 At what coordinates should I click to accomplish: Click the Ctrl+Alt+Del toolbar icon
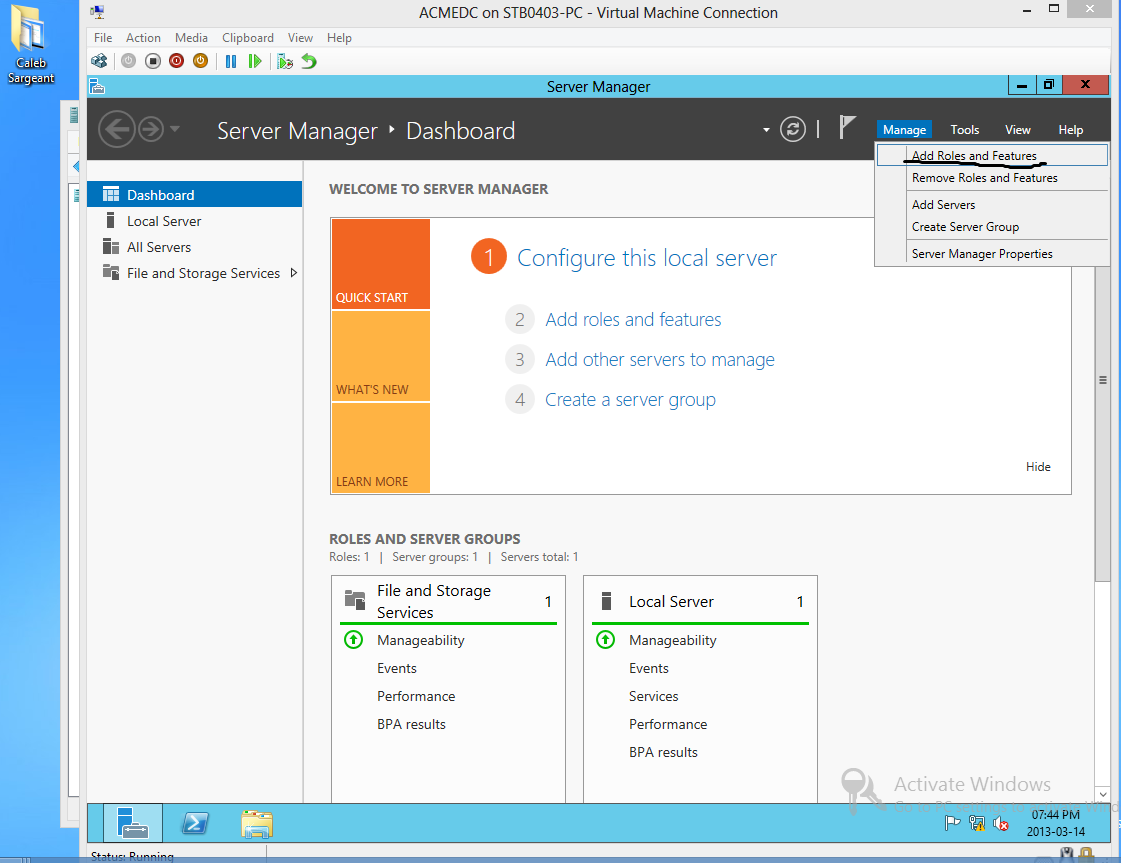(99, 61)
